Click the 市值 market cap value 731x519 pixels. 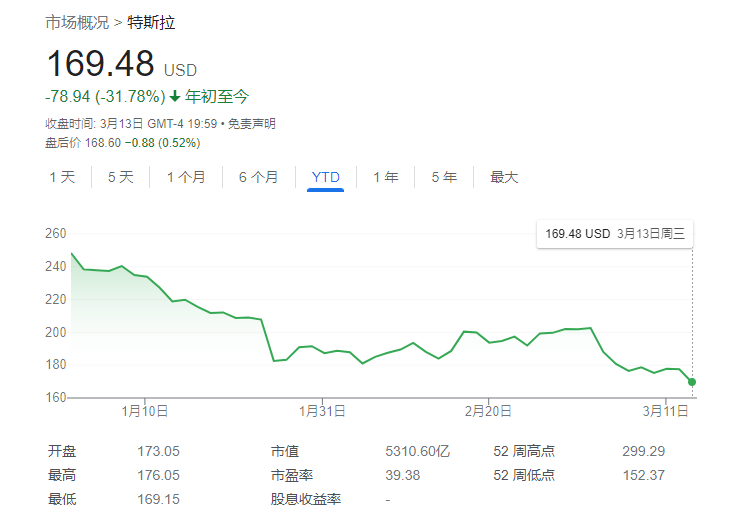414,451
